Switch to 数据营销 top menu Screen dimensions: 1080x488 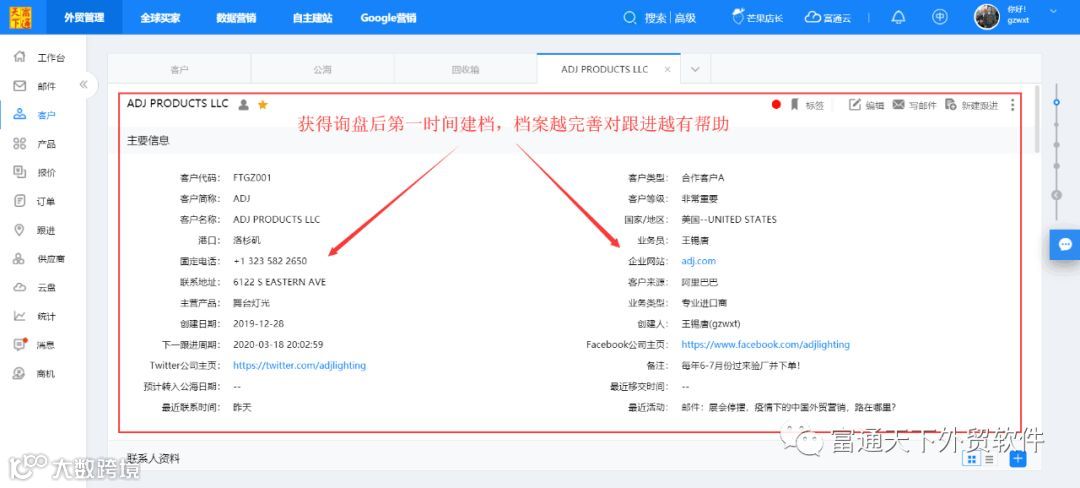(x=236, y=18)
